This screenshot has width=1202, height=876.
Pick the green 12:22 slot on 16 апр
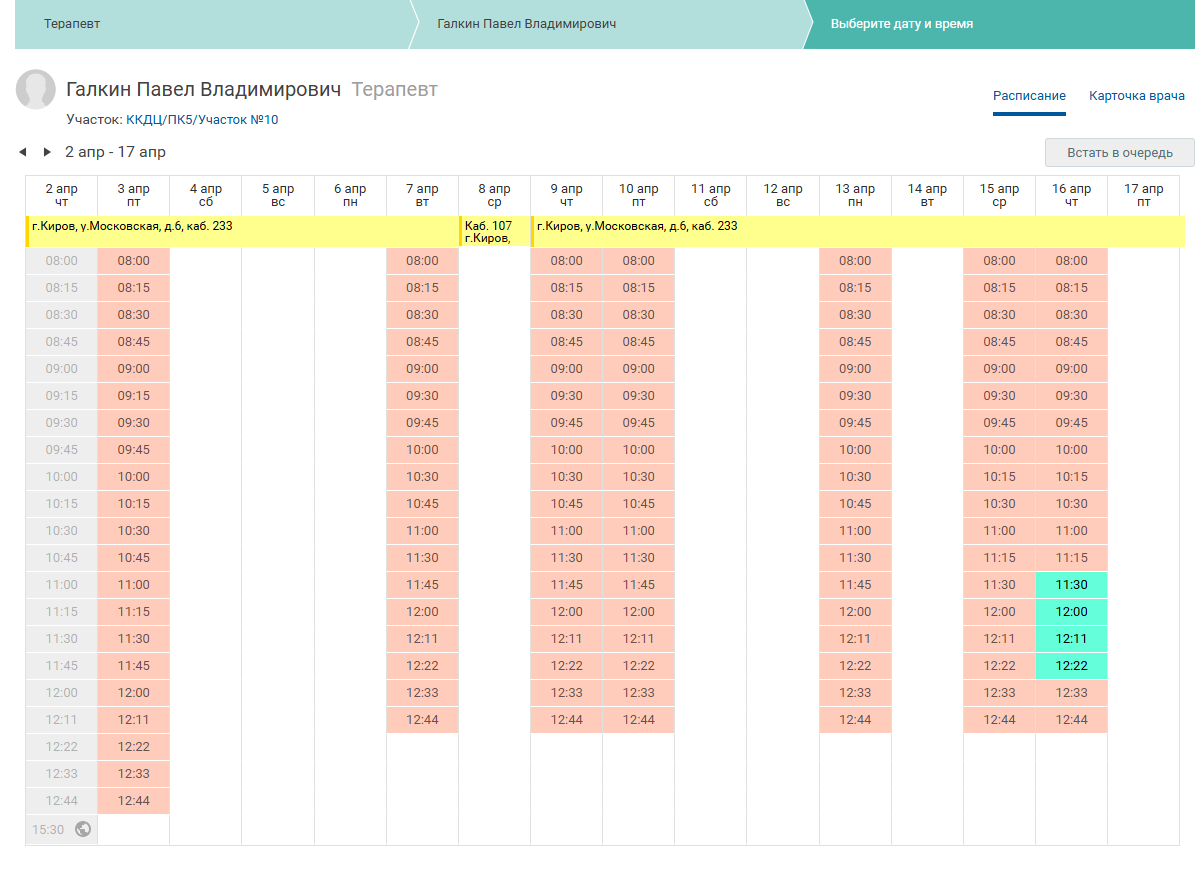[x=1071, y=666]
